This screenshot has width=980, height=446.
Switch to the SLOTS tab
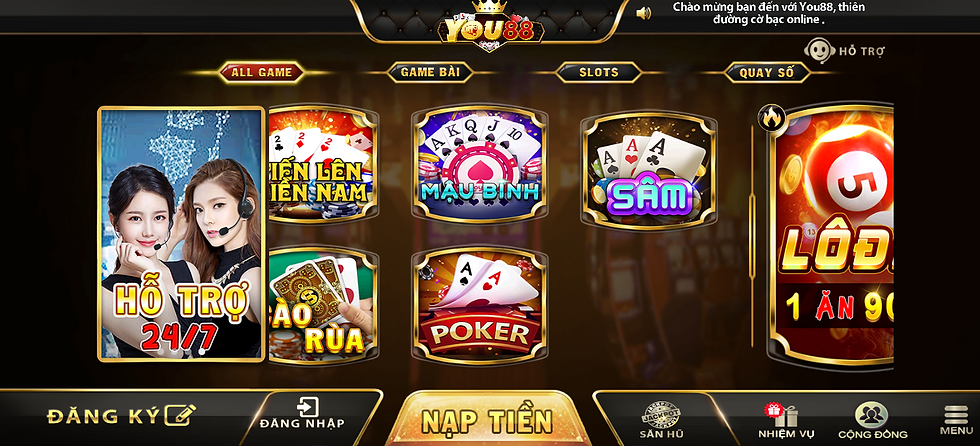coord(599,72)
